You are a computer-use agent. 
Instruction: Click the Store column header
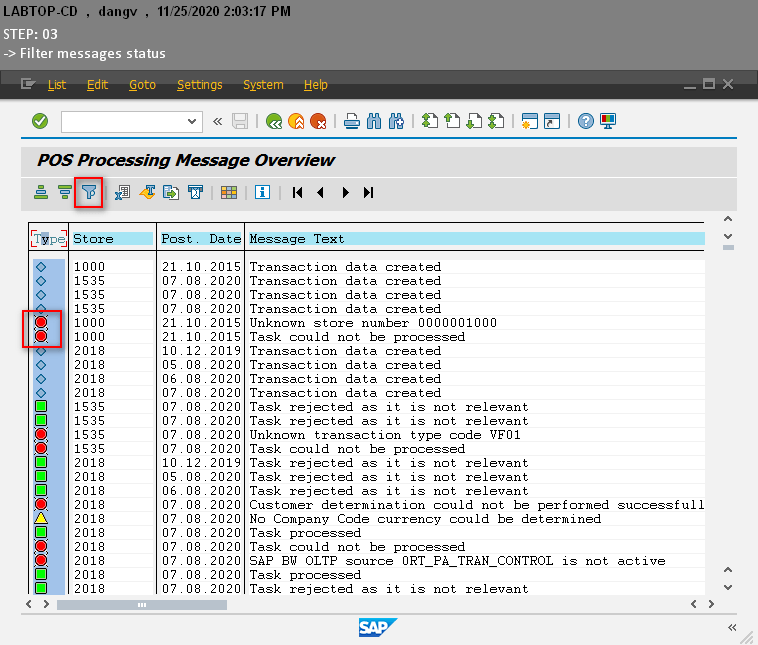[111, 239]
